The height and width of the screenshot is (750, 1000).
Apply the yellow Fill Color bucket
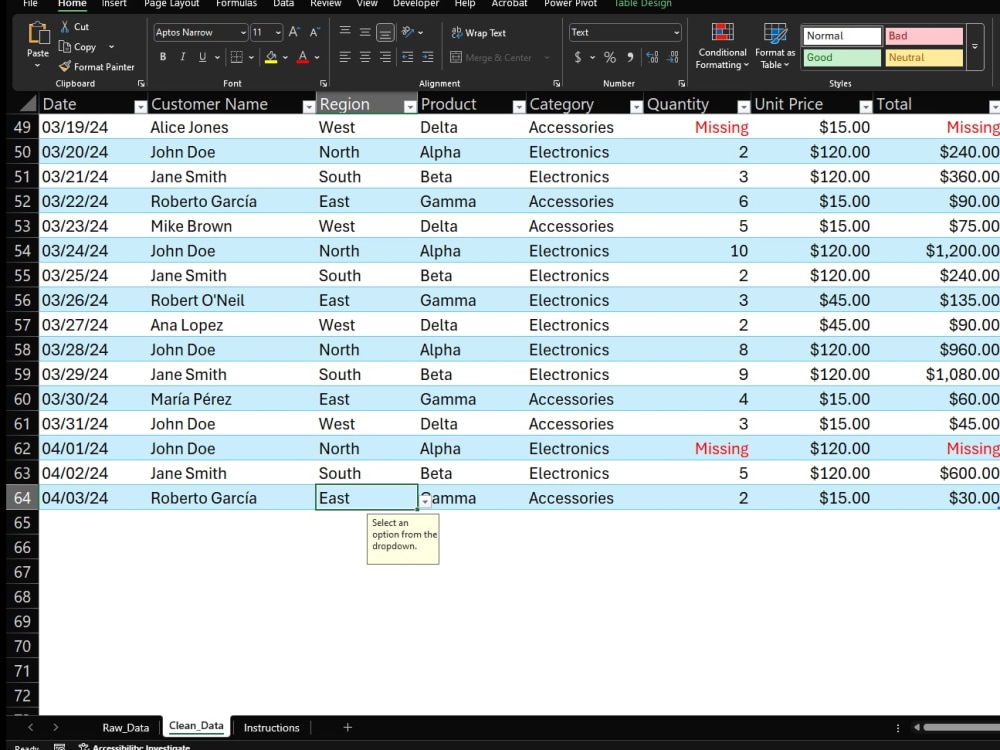[x=271, y=57]
